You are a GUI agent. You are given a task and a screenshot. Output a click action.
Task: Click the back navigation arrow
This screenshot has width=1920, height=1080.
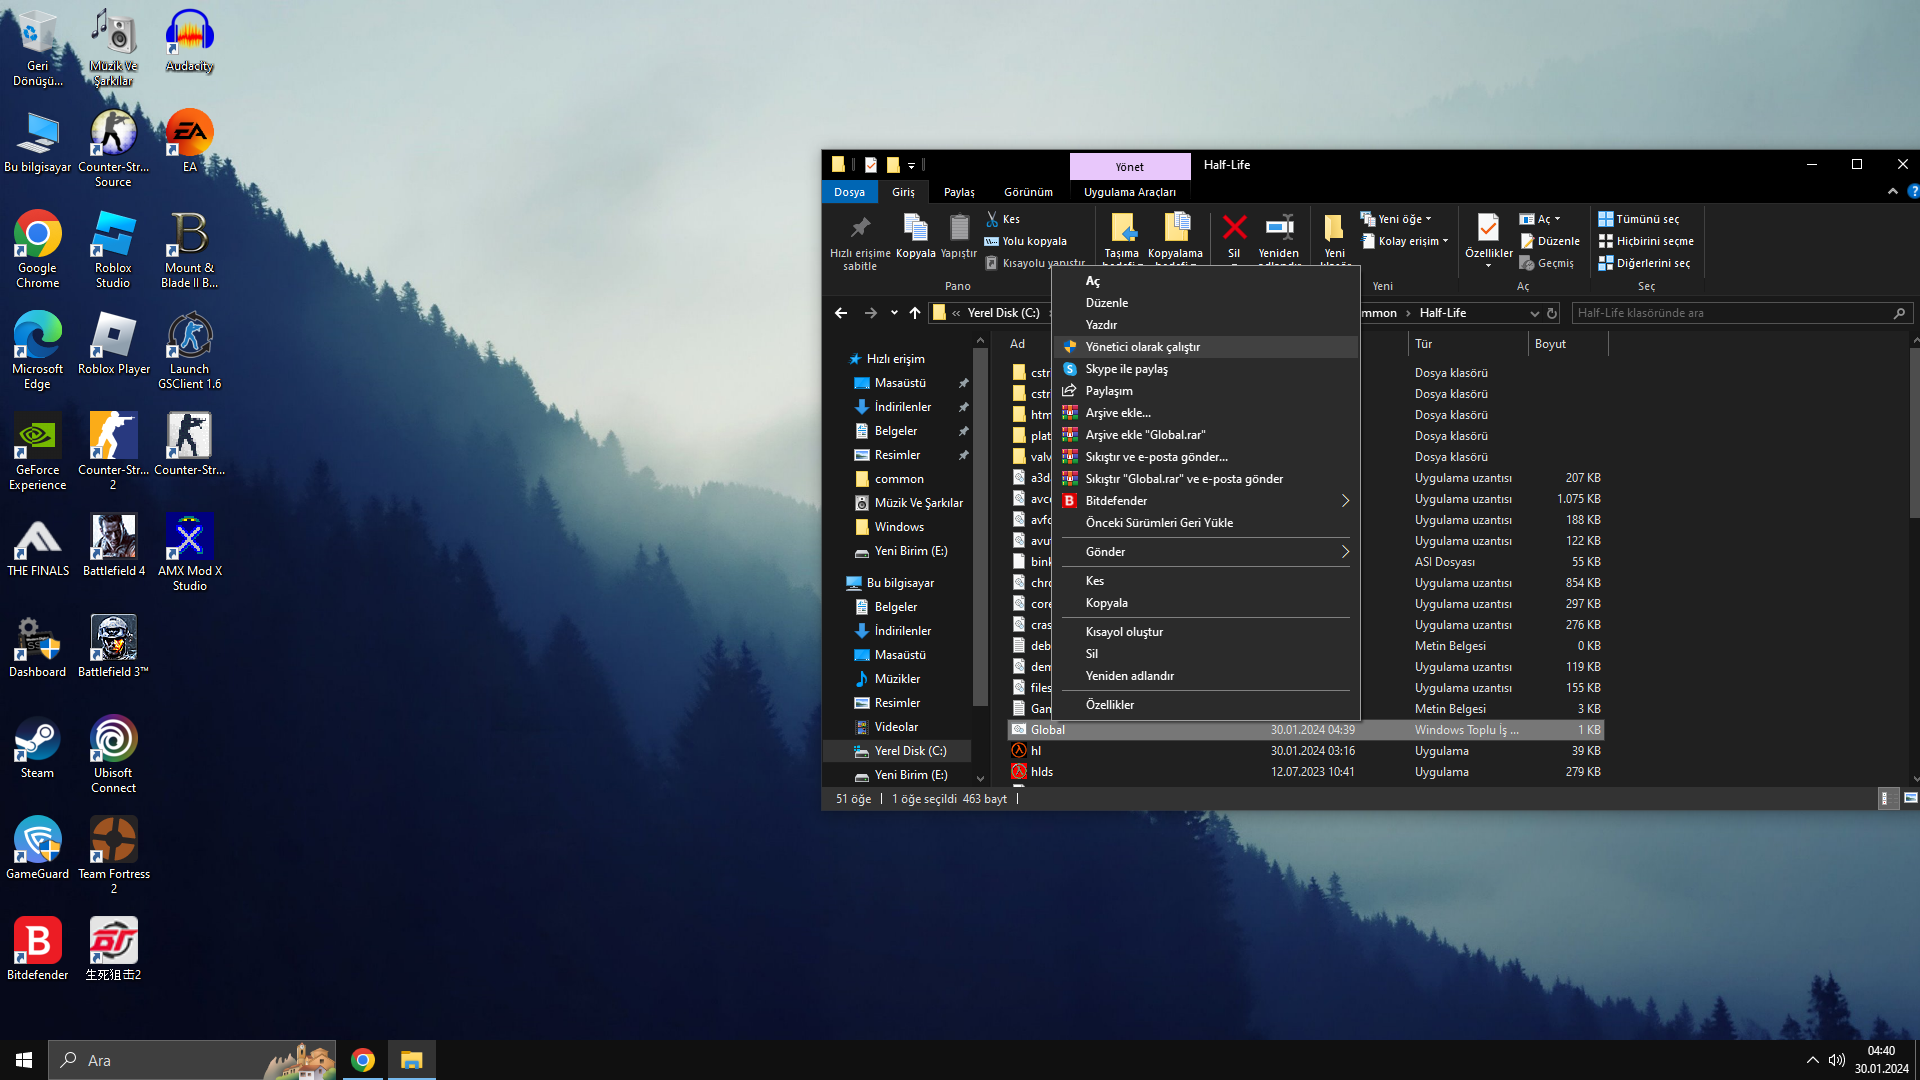(x=841, y=313)
